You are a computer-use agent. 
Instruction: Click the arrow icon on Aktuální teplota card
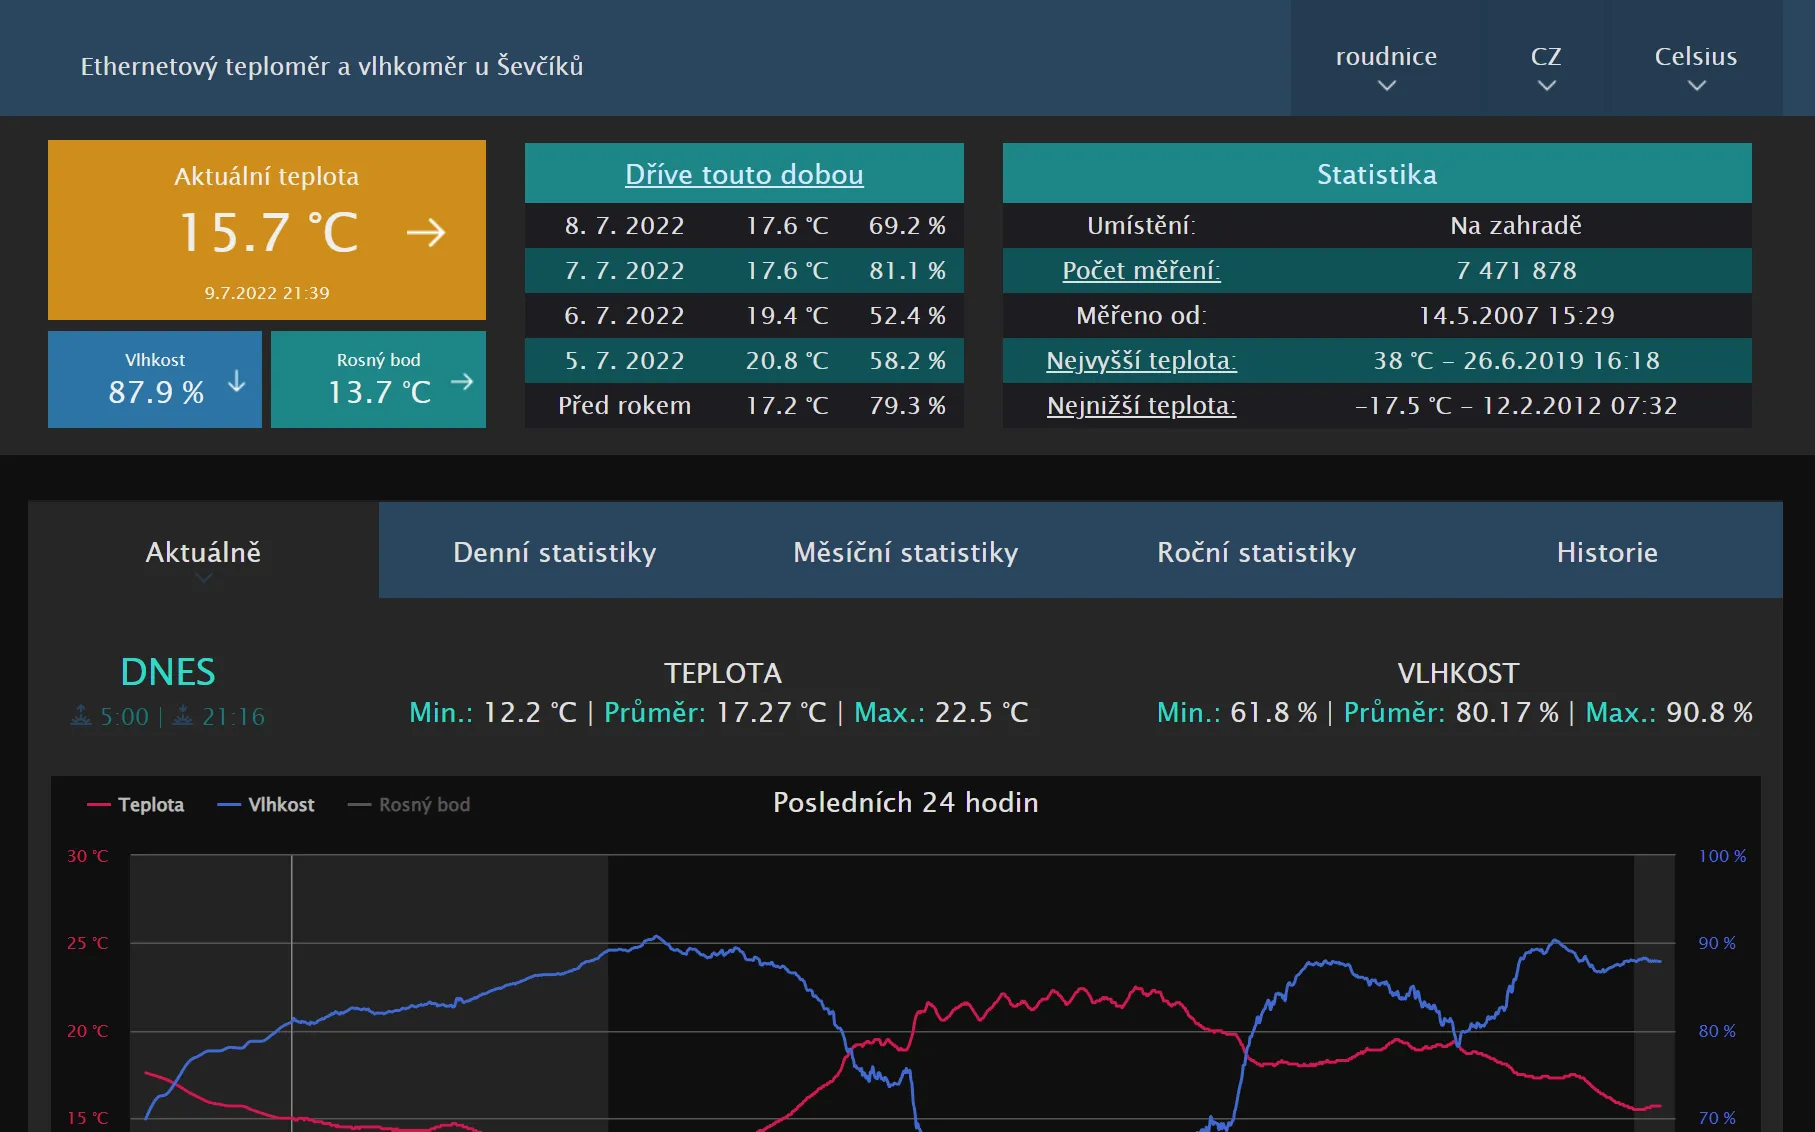point(427,233)
